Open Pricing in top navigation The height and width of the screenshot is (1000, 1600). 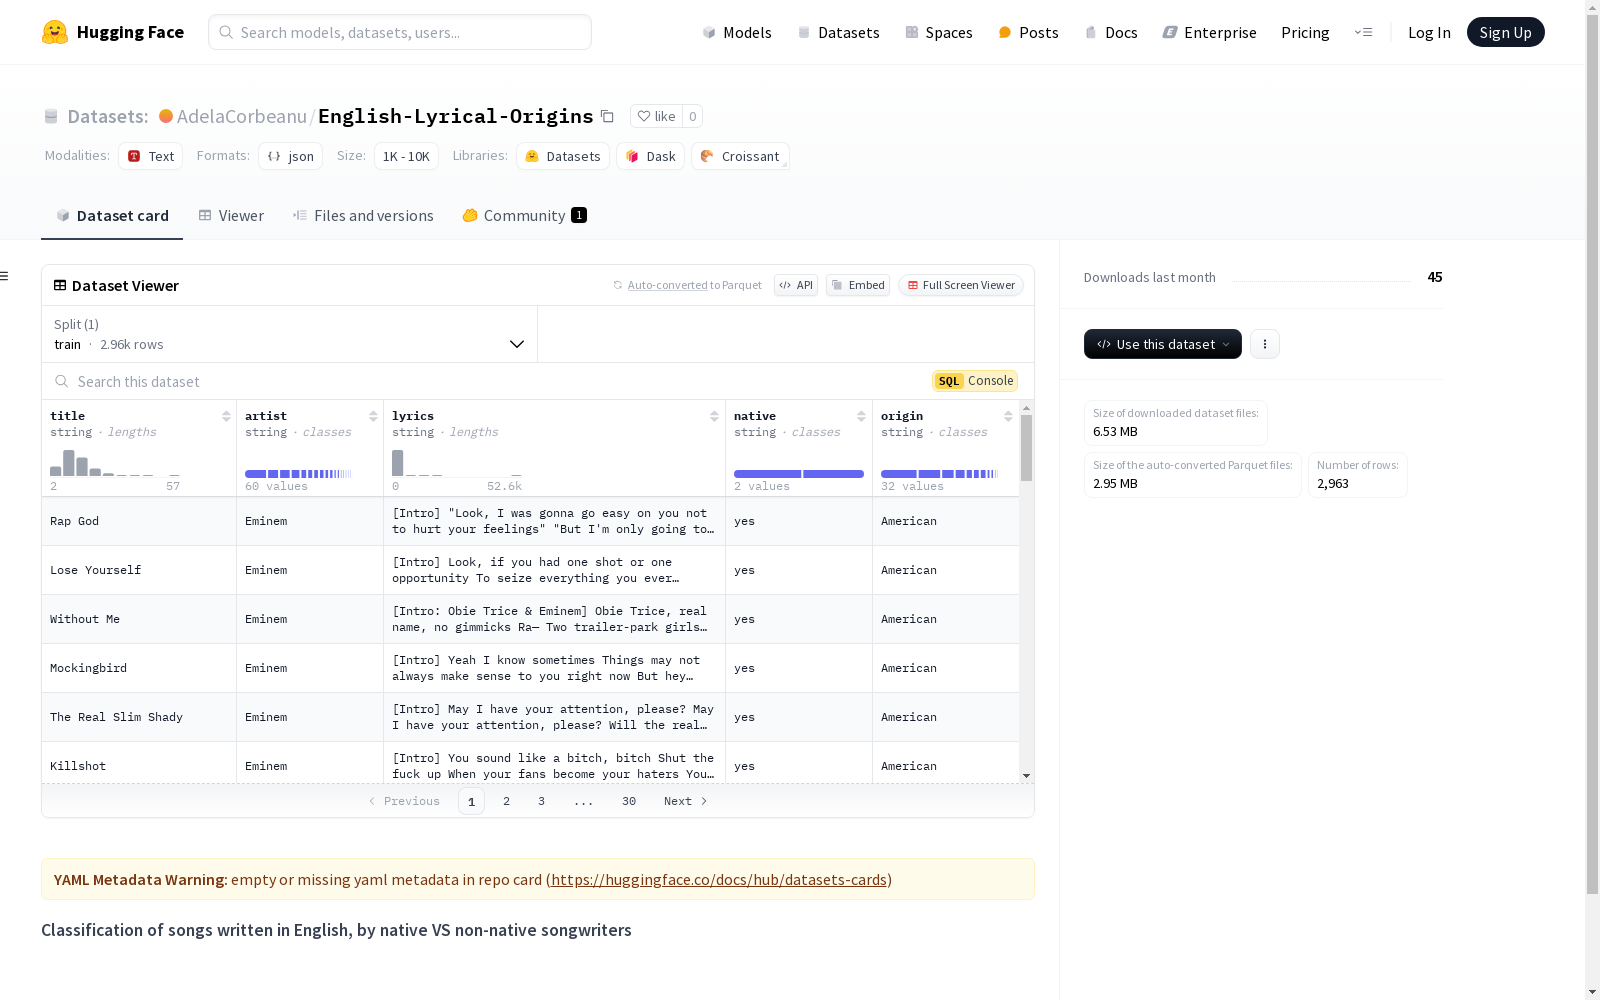(1305, 32)
